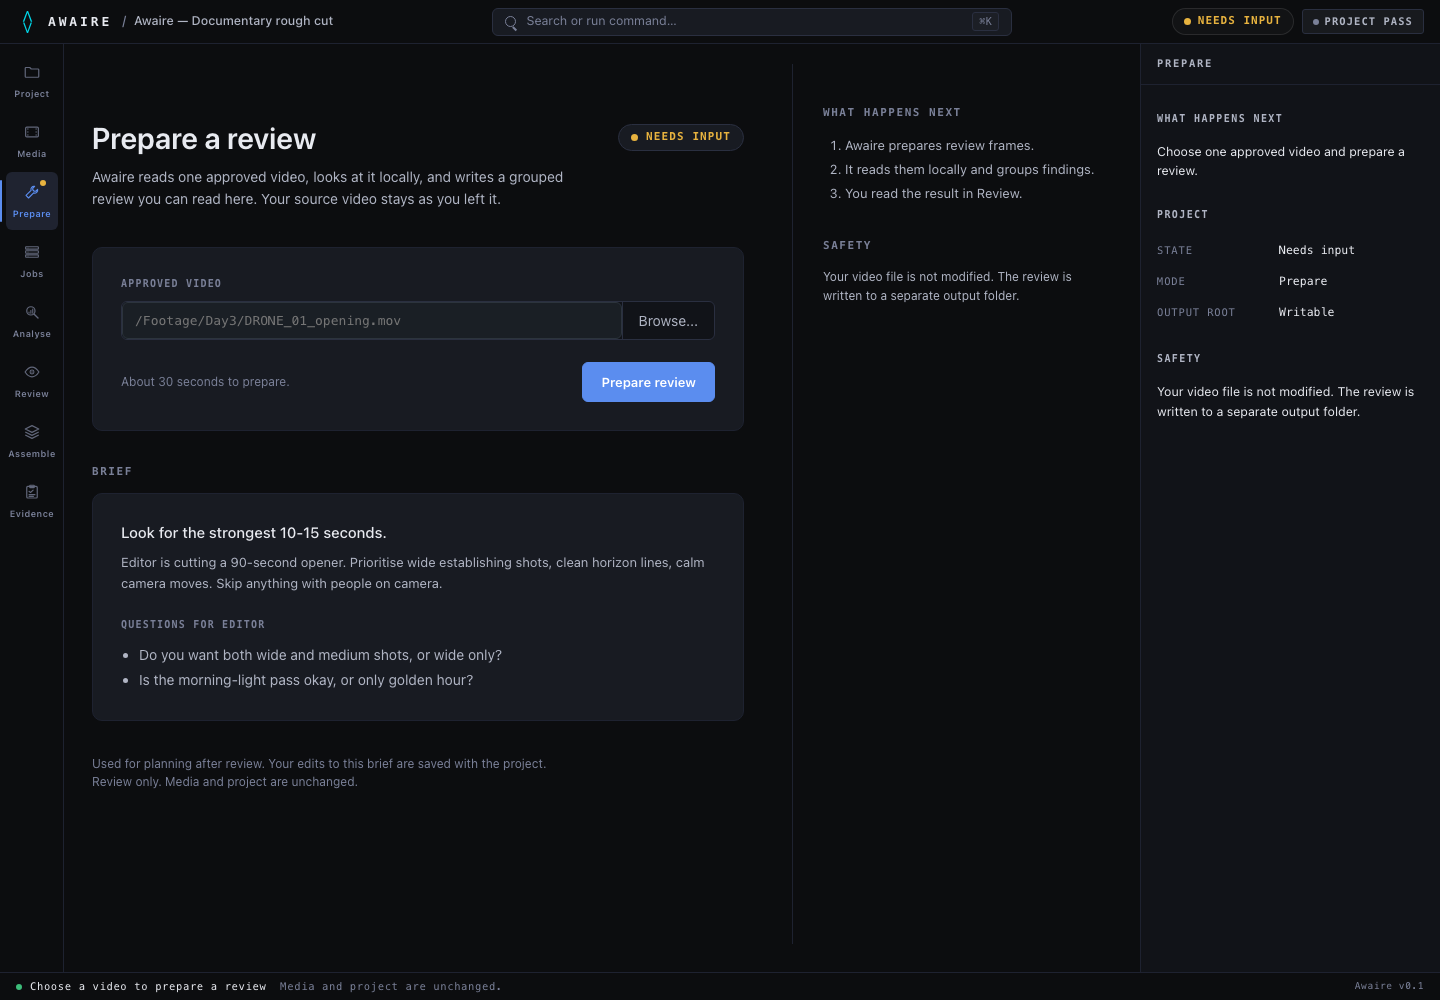
Task: Open the Project folder icon in sidebar
Action: (32, 72)
